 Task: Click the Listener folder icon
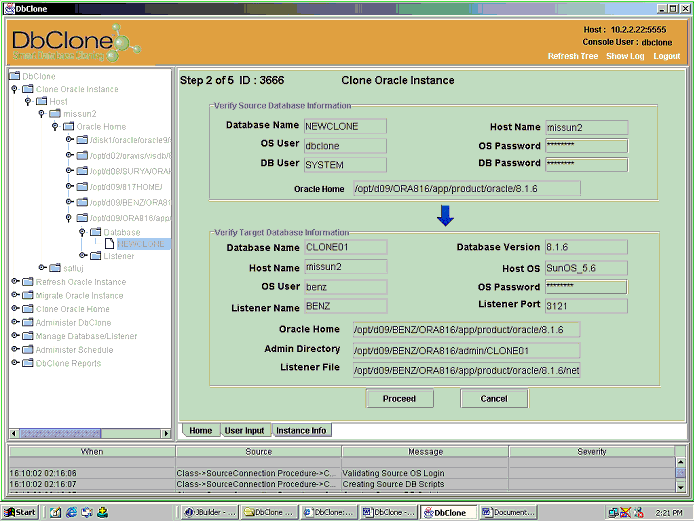(x=96, y=255)
